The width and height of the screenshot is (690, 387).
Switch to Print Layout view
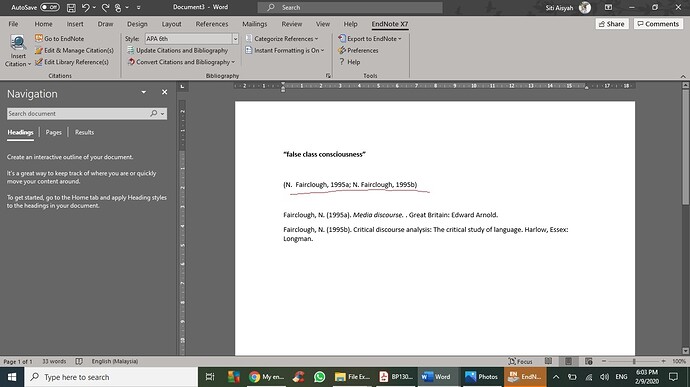[x=568, y=361]
